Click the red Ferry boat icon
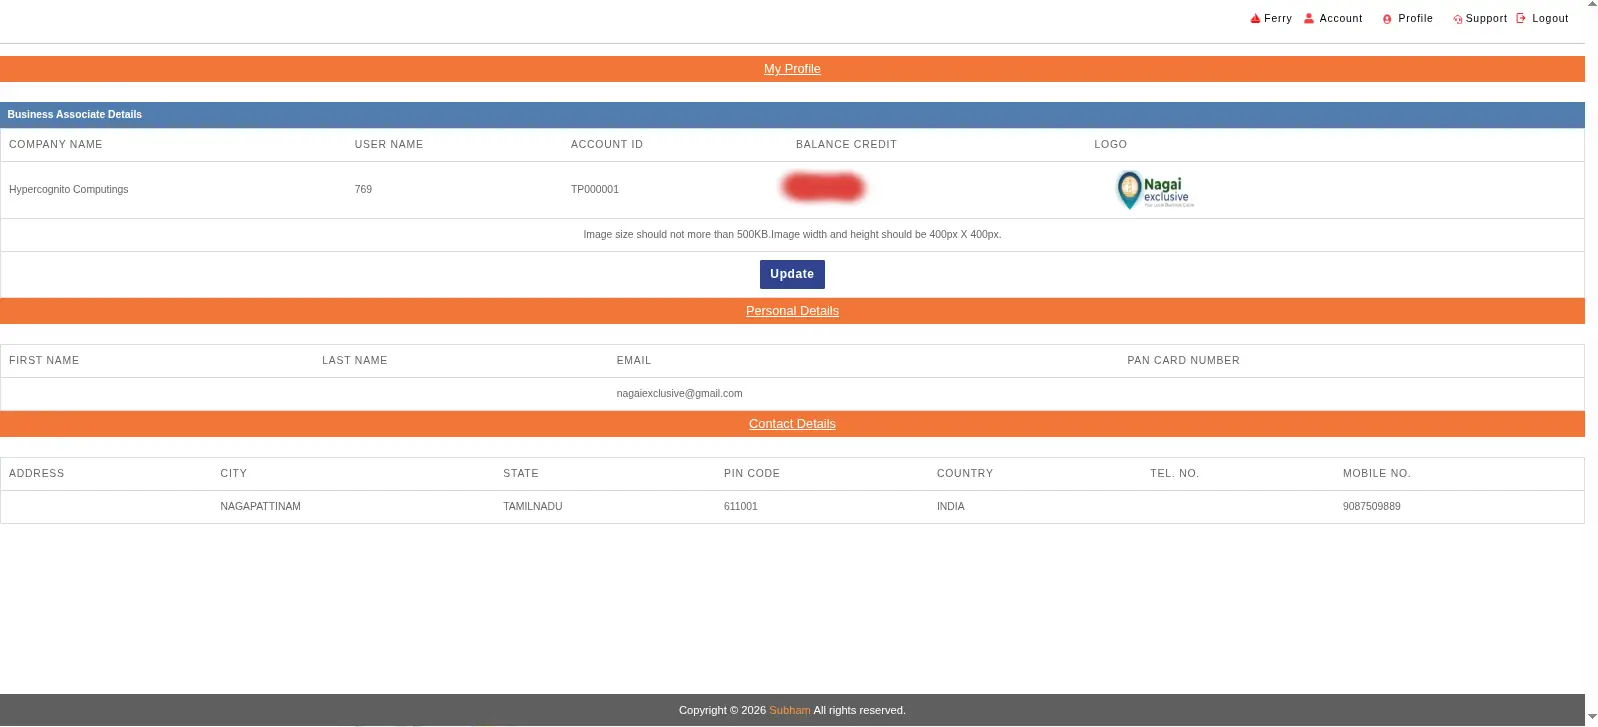The image size is (1598, 727). click(1255, 19)
